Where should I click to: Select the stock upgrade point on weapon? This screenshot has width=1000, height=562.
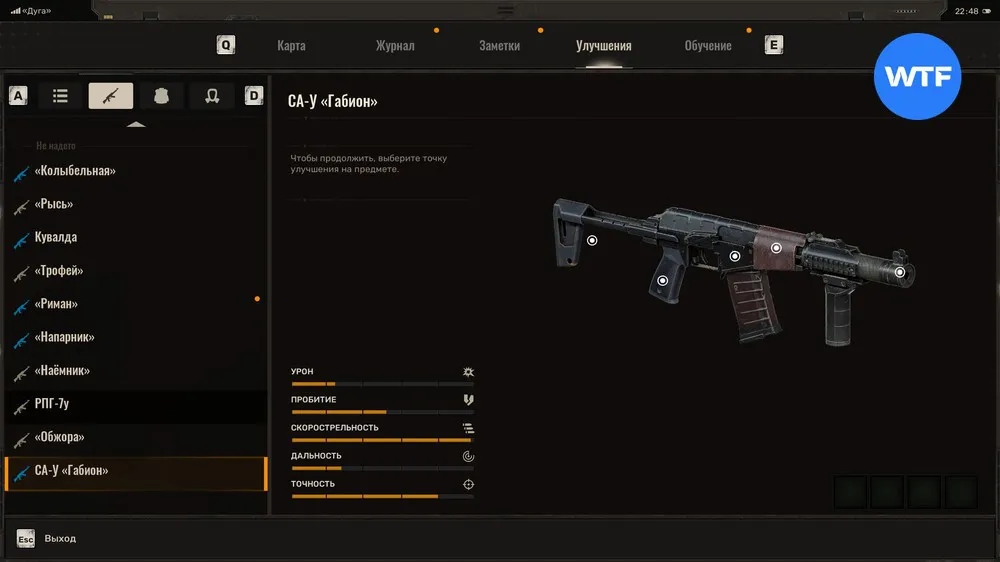(x=592, y=240)
